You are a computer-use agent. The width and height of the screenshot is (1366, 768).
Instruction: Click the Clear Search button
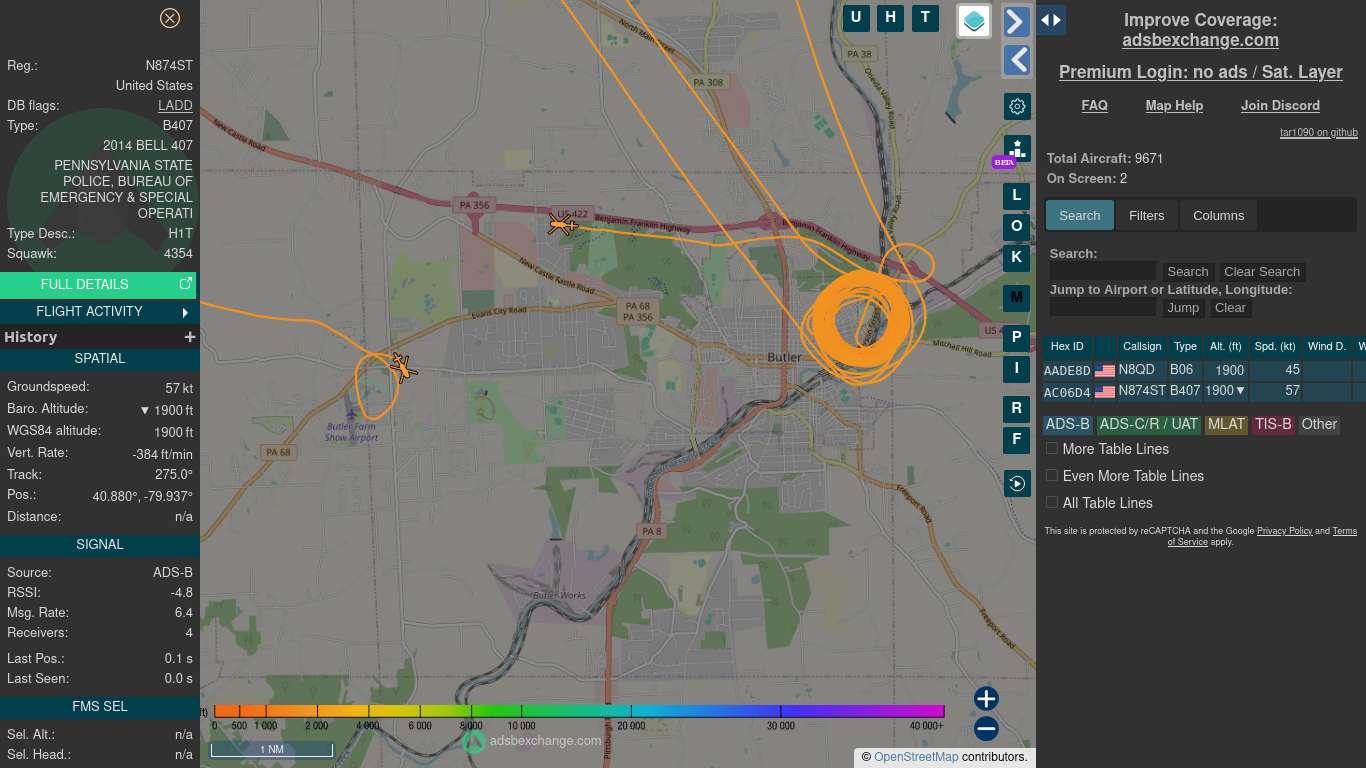point(1262,272)
